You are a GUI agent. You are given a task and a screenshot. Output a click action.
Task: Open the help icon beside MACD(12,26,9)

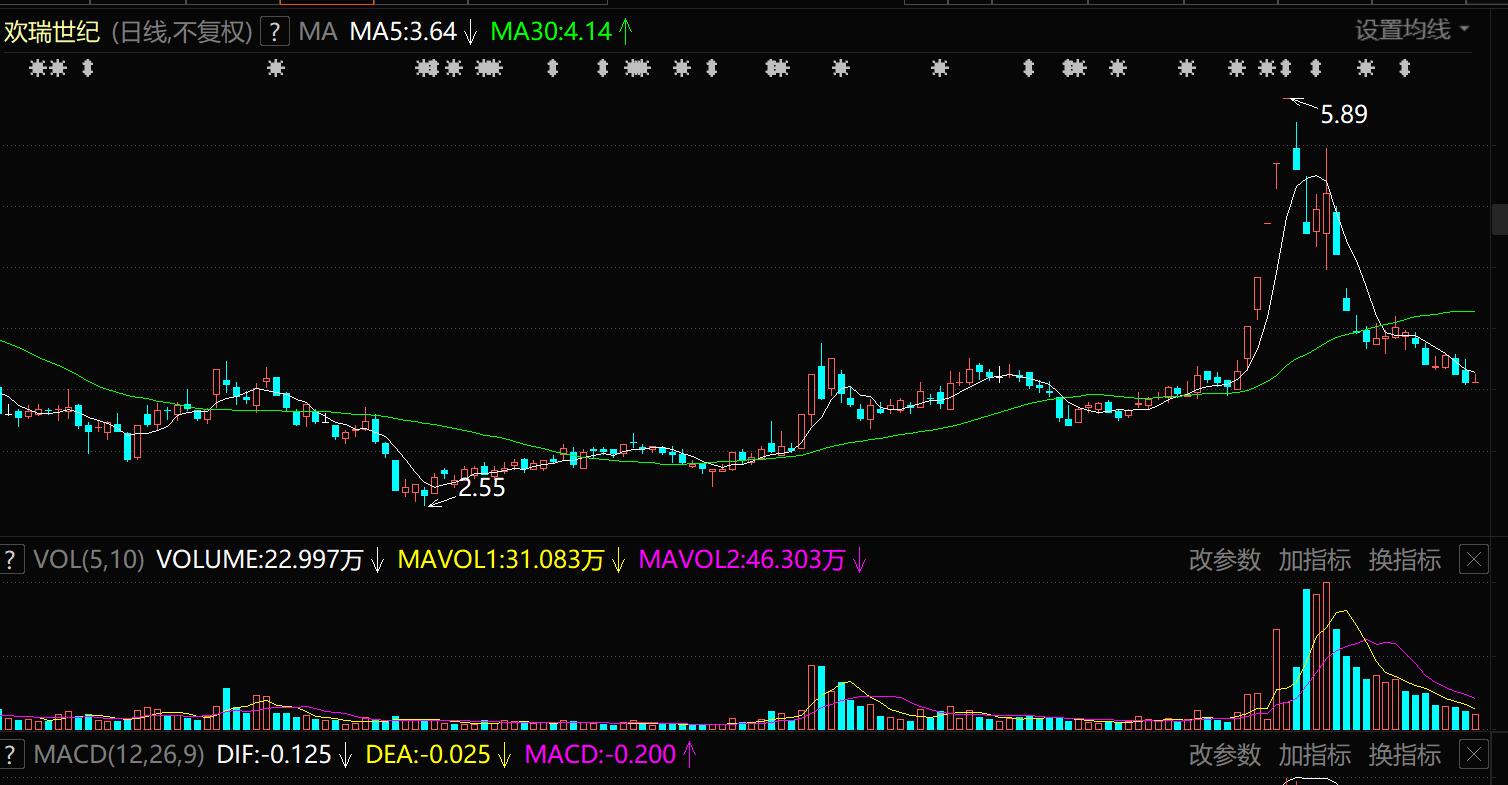(x=11, y=754)
